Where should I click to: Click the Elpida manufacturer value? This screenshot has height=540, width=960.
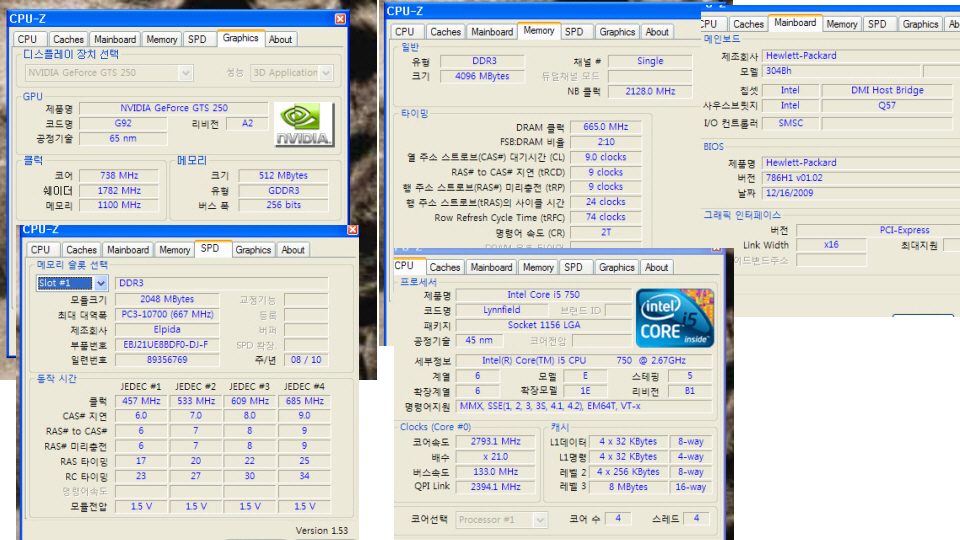(x=167, y=330)
